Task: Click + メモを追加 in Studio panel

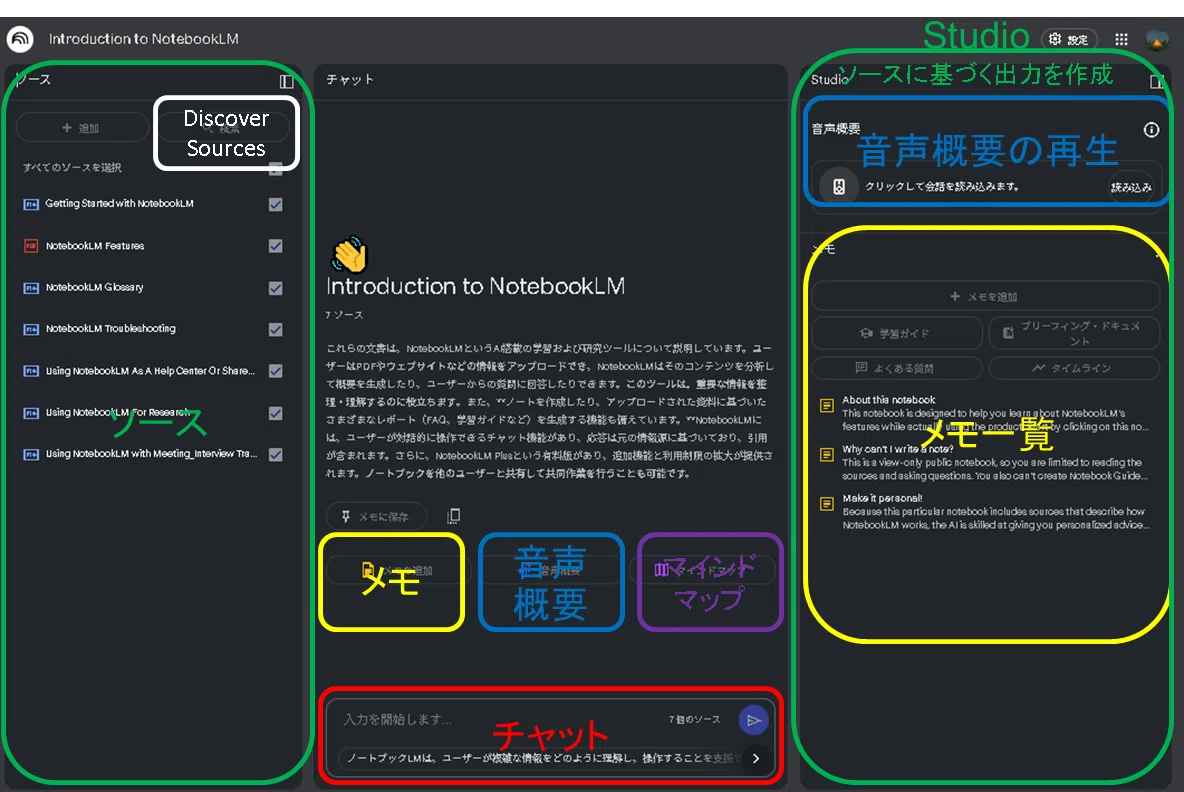Action: (985, 297)
